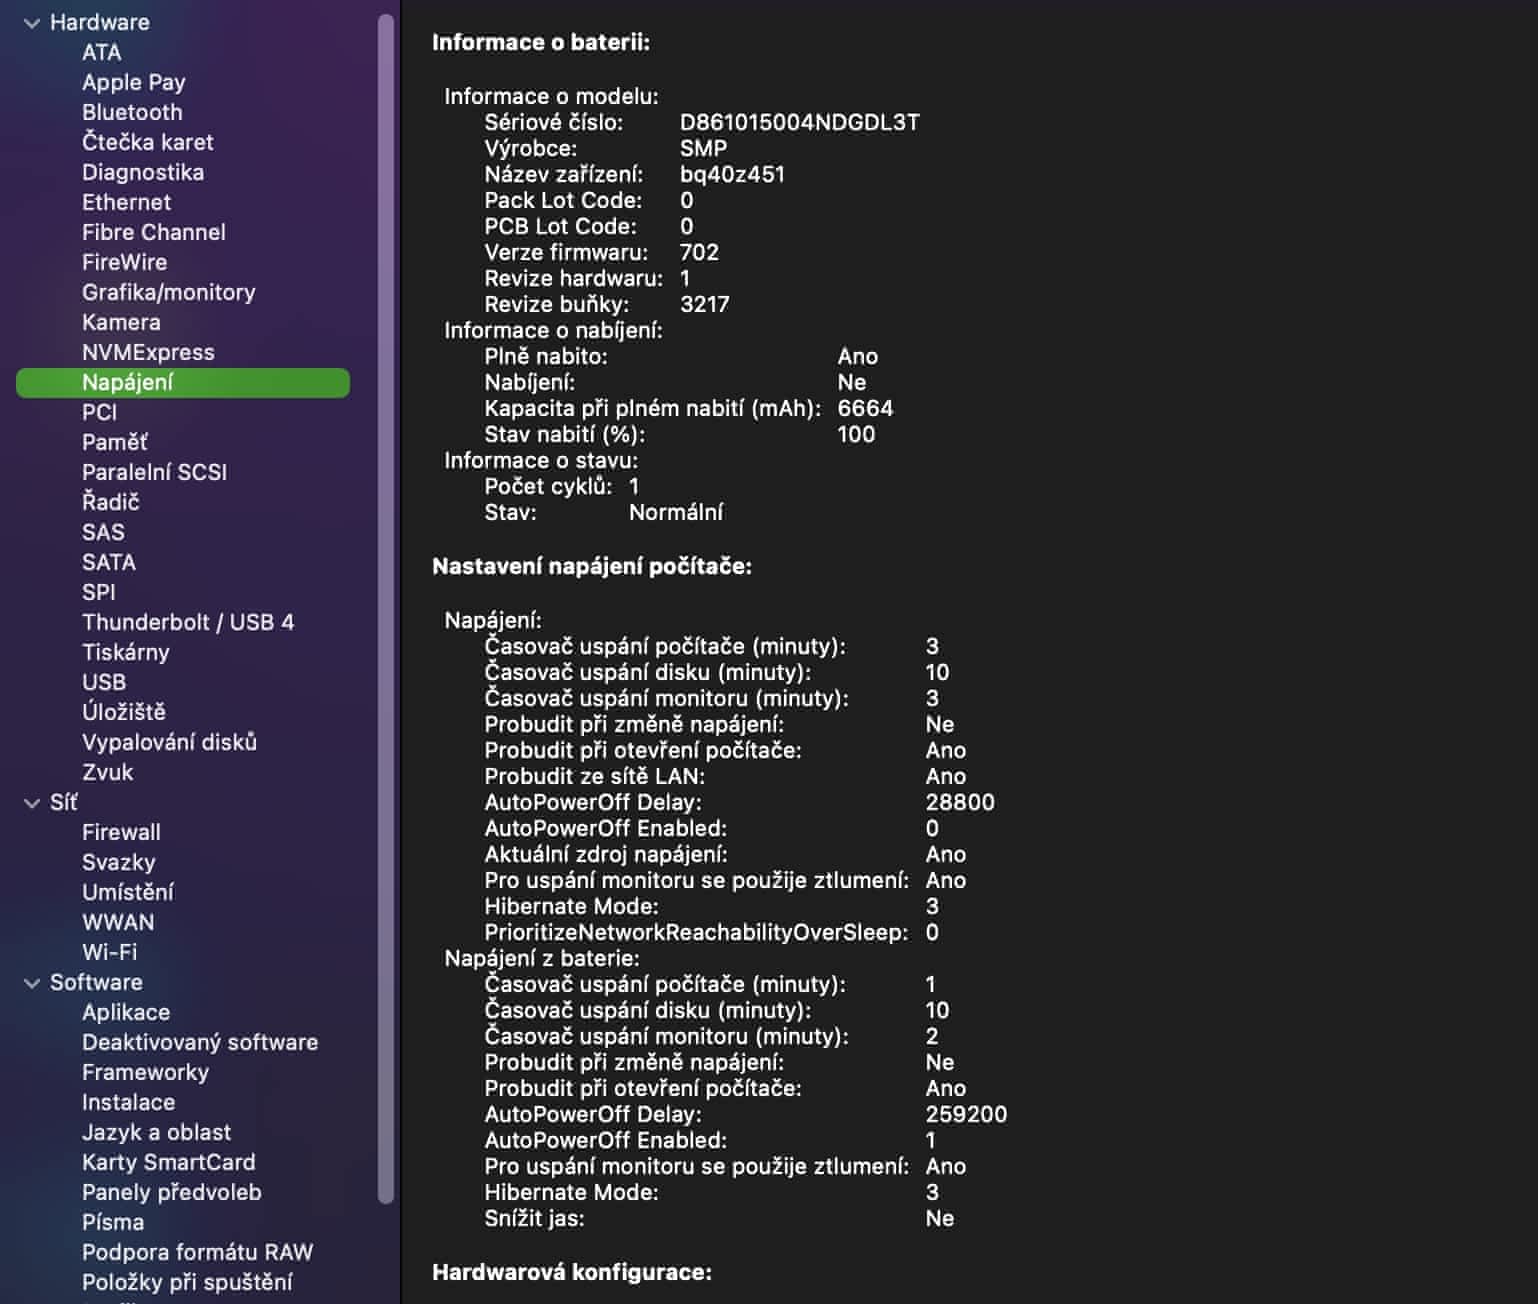Select NVMExpress in hardware list
Screen dimensions: 1538x1304
coord(148,352)
